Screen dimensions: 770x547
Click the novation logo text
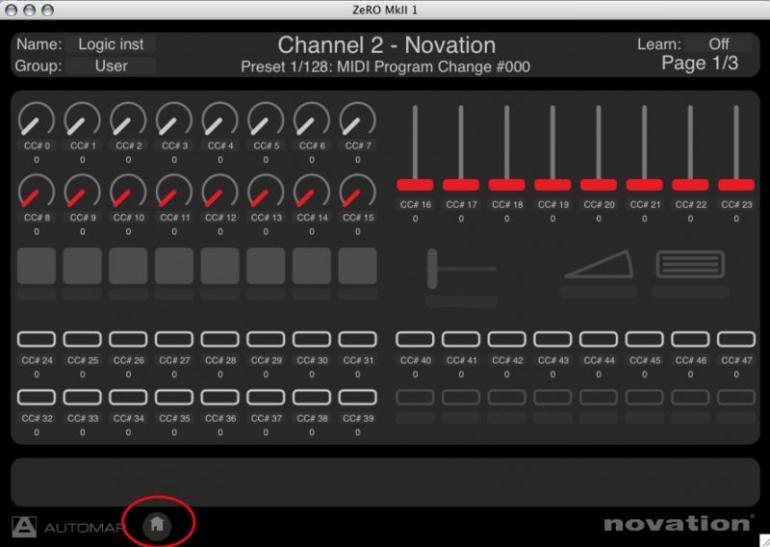click(678, 523)
